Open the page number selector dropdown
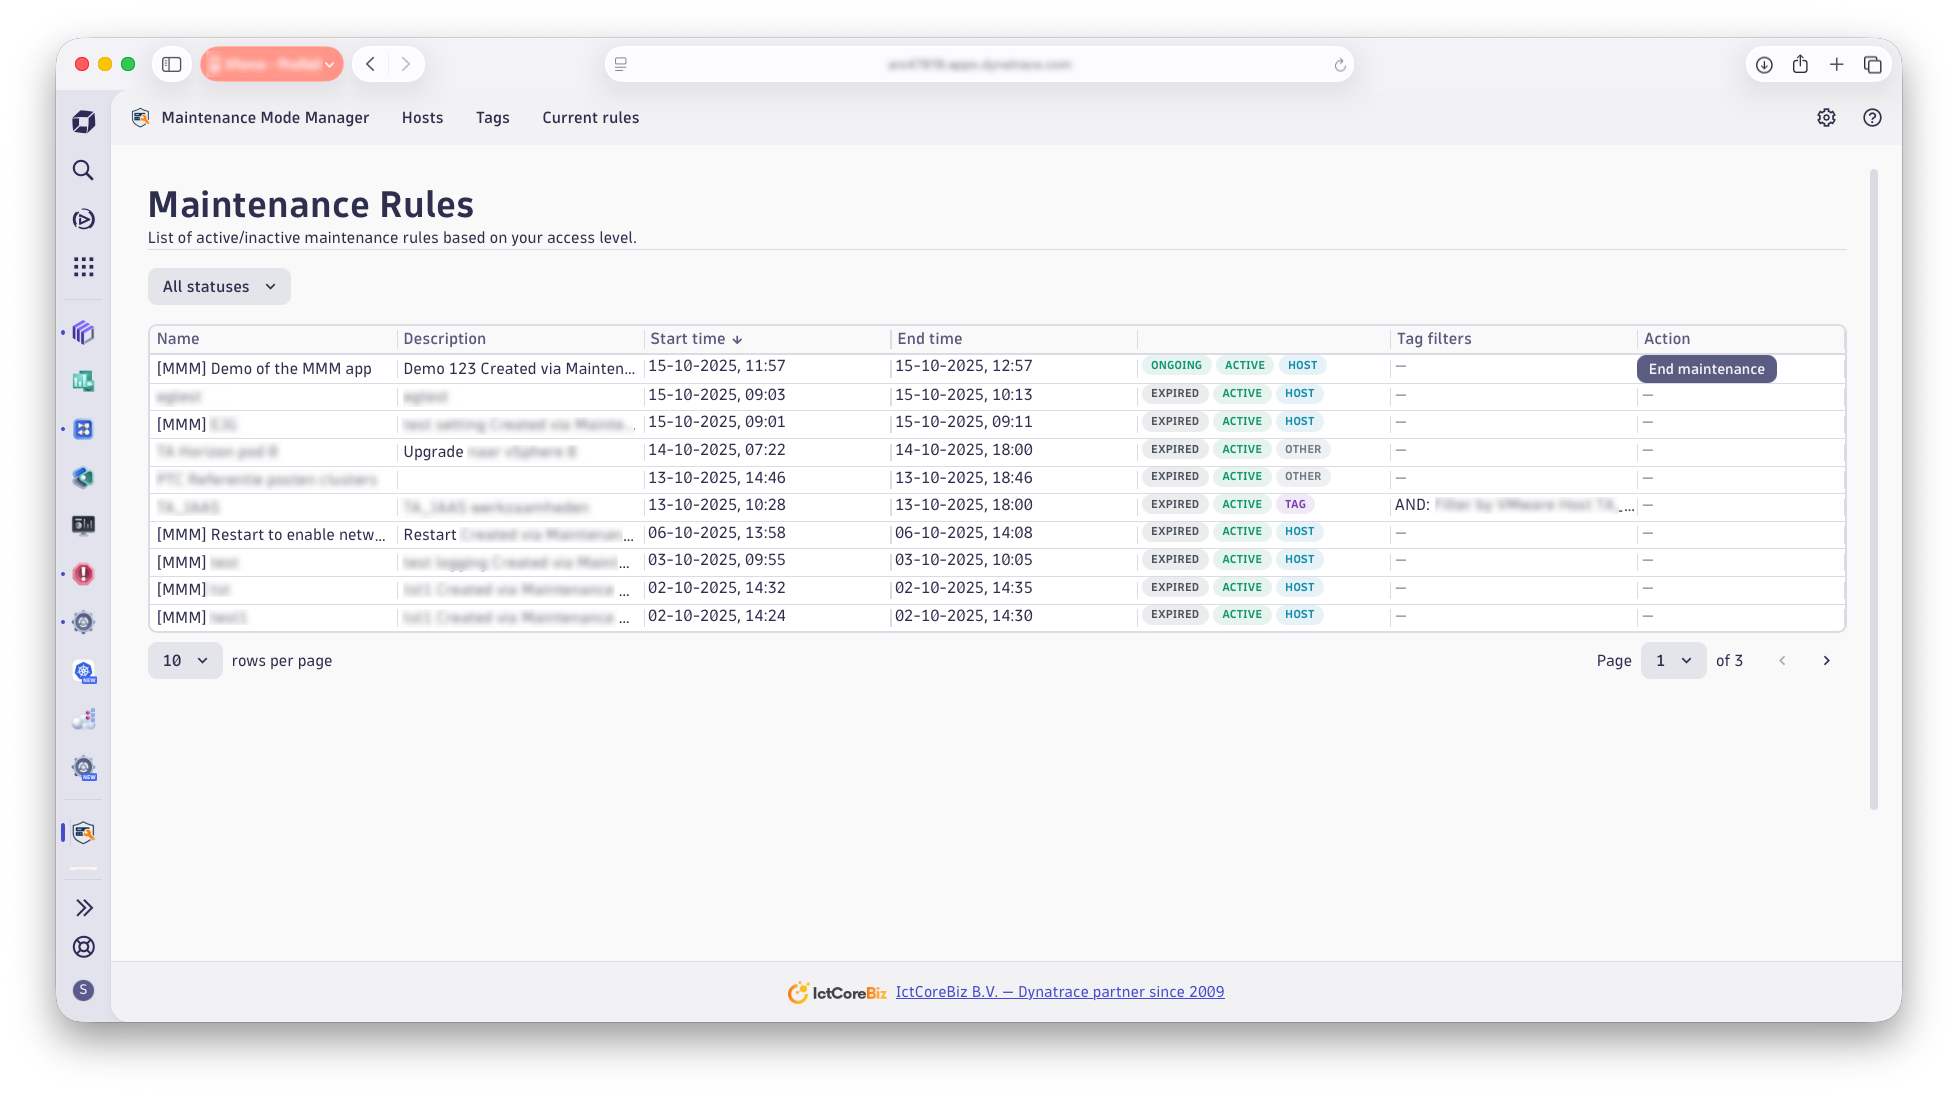Image resolution: width=1958 pixels, height=1096 pixels. (1672, 660)
